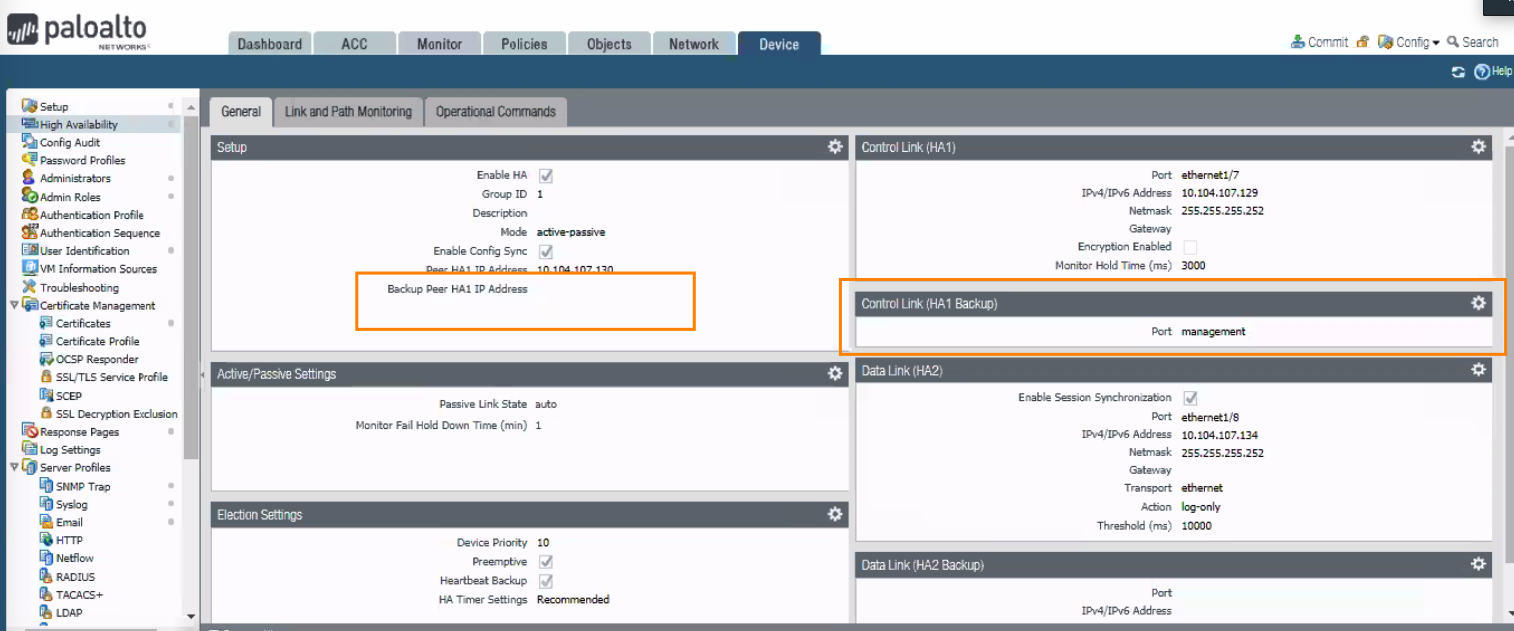Collapse the Certificate Management tree node

[x=14, y=305]
